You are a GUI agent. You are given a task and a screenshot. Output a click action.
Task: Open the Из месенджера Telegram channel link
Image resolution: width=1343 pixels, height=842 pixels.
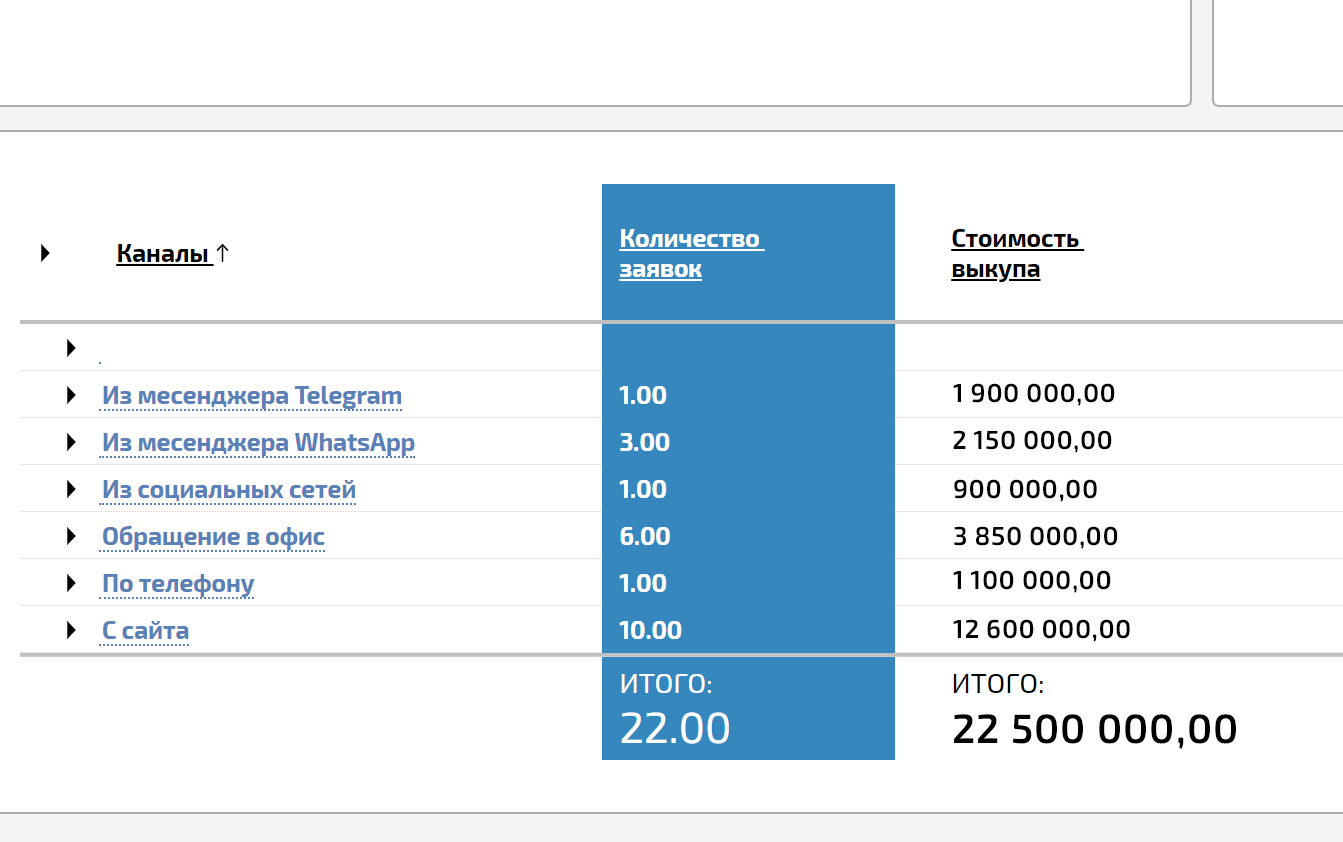(x=252, y=396)
